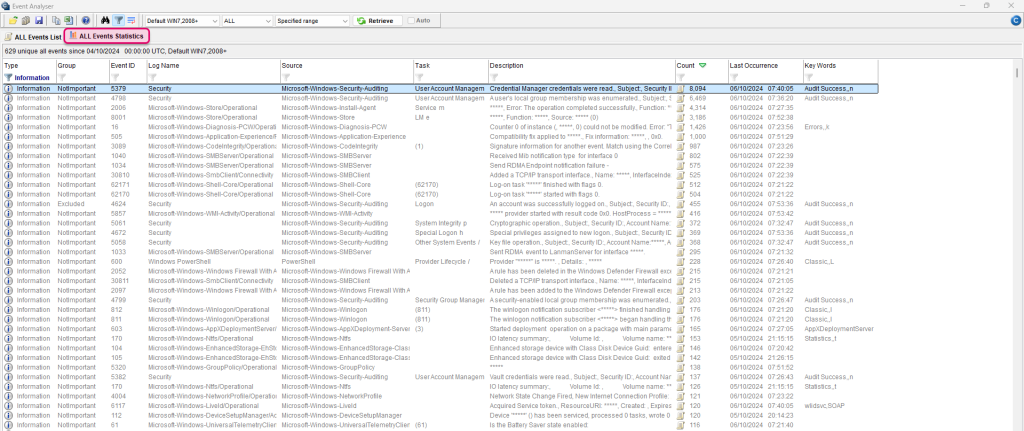Click the filter funnel under Group column

click(62, 78)
